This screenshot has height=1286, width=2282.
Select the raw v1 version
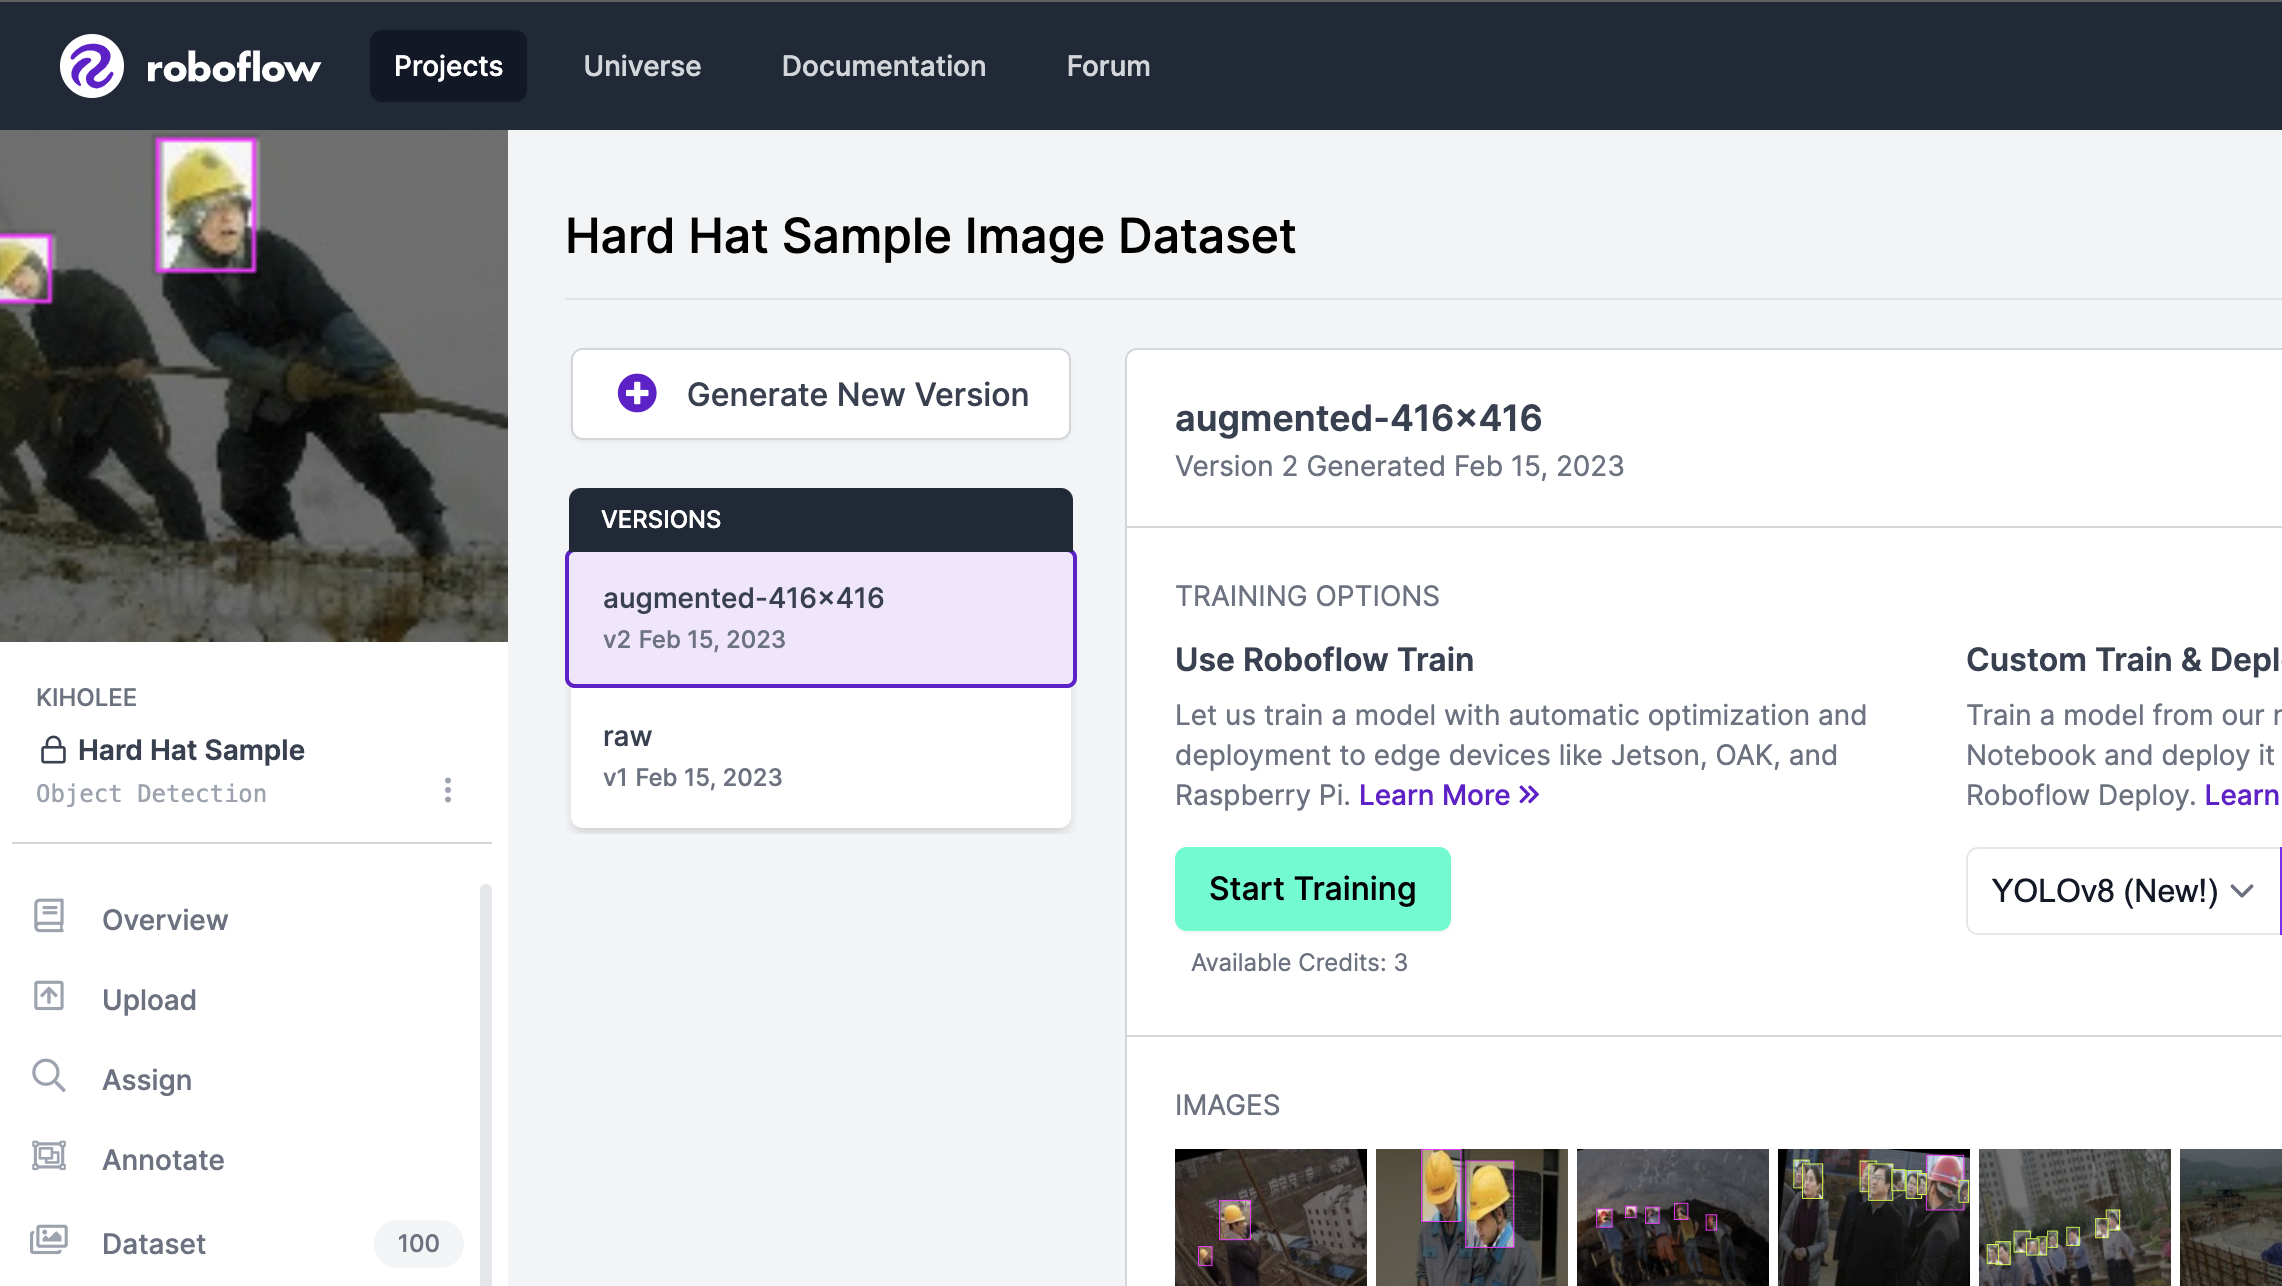[x=820, y=757]
